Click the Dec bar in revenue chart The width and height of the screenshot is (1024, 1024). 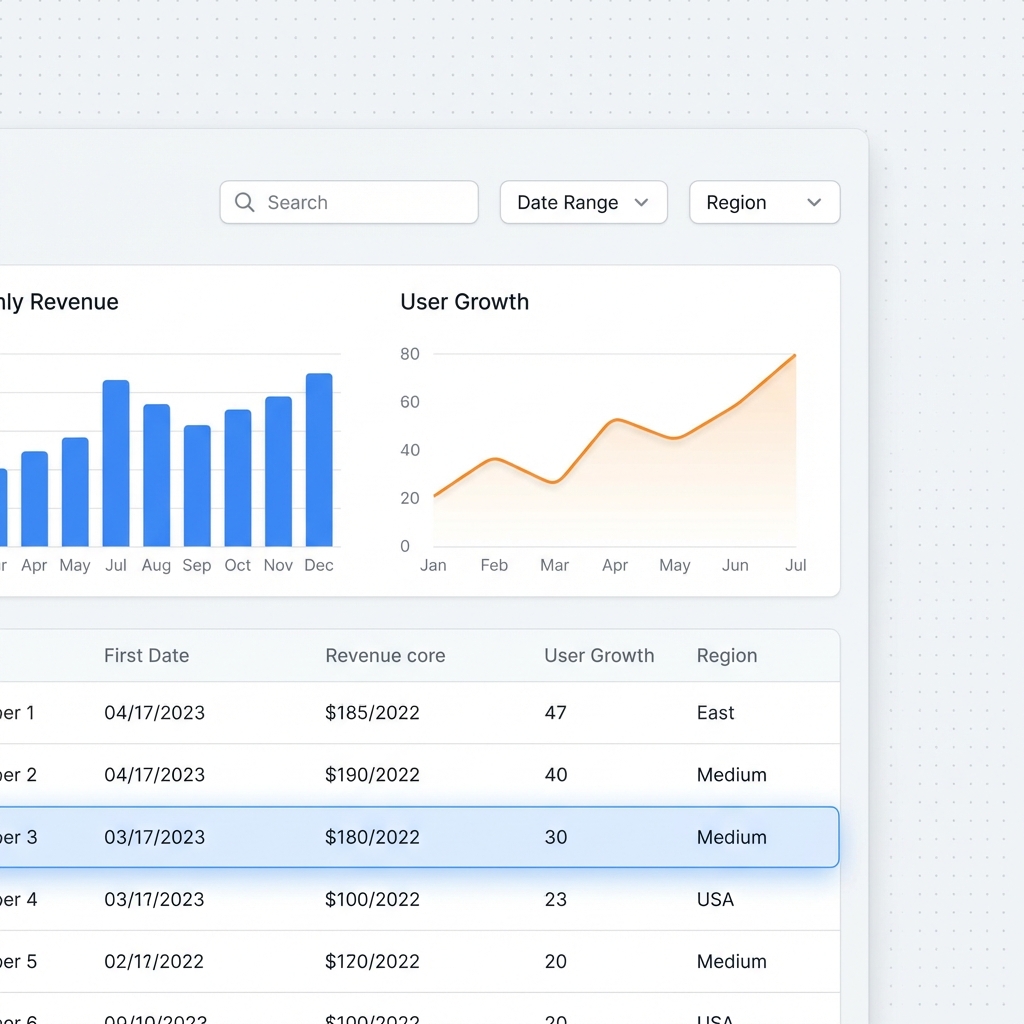click(319, 460)
